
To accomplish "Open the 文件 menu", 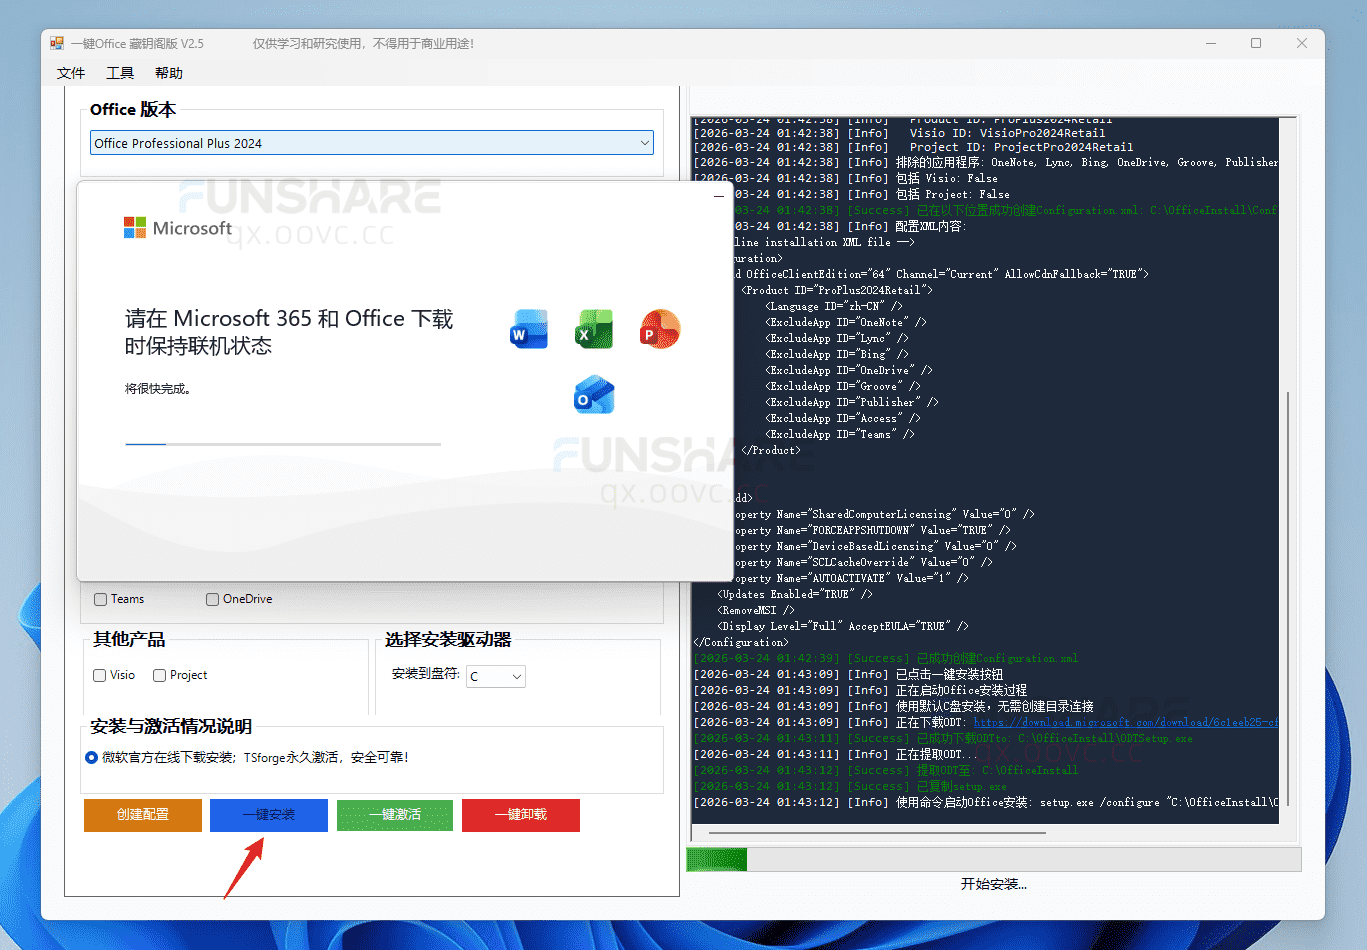I will [x=71, y=73].
